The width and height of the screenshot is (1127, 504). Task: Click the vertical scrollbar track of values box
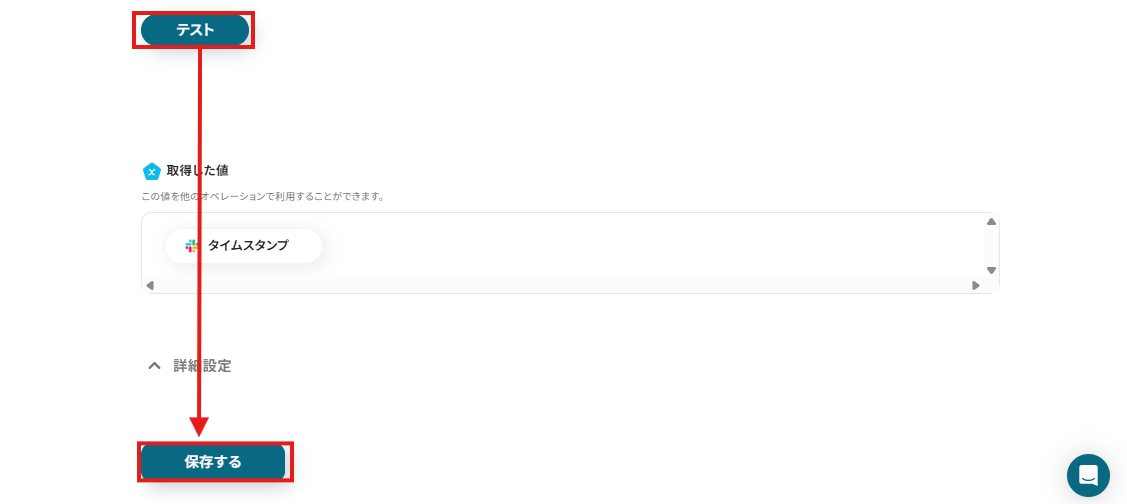pyautogui.click(x=991, y=246)
